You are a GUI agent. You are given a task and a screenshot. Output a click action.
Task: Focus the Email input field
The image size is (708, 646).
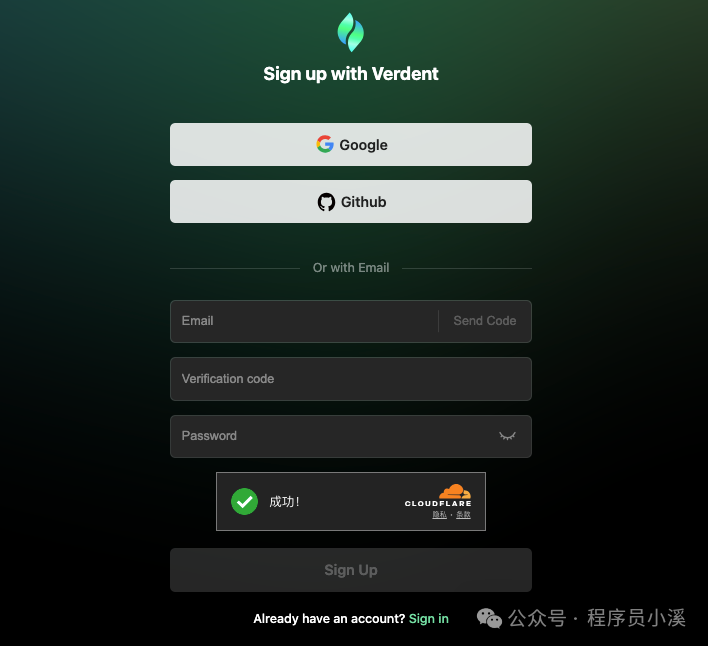pyautogui.click(x=304, y=321)
